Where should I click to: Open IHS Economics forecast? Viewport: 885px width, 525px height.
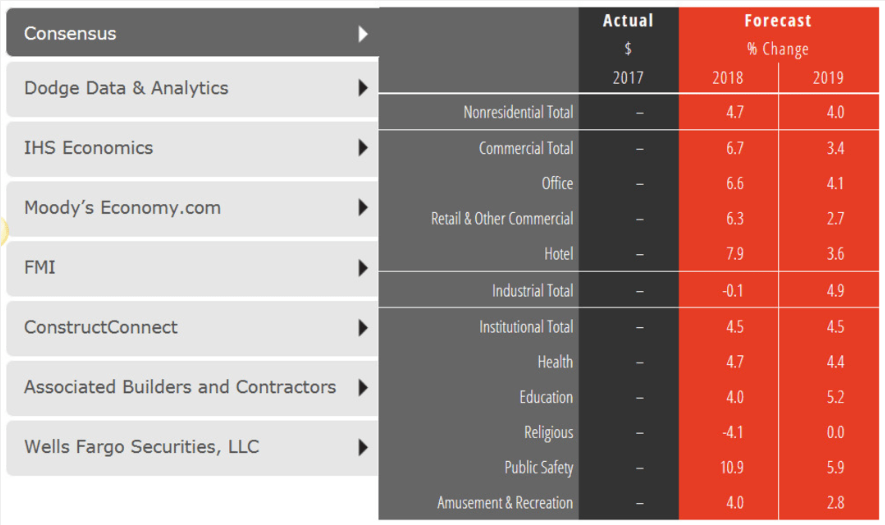[89, 148]
